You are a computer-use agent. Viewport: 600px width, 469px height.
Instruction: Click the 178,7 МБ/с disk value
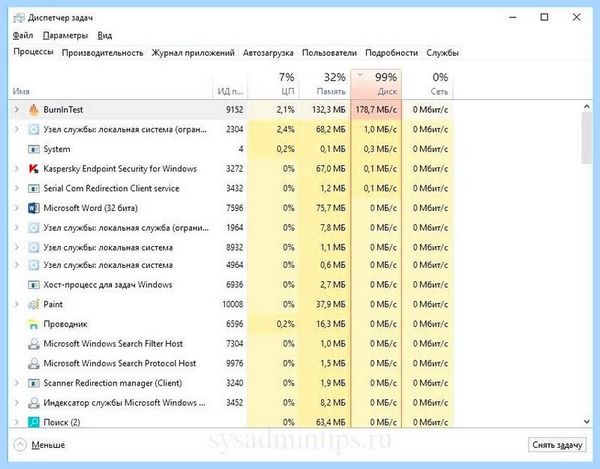(376, 110)
